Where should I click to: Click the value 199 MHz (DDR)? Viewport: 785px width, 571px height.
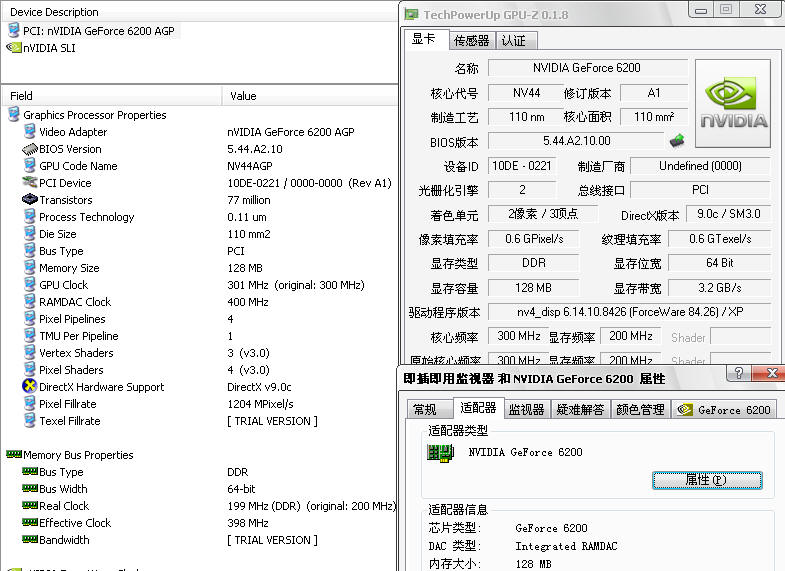click(x=264, y=506)
